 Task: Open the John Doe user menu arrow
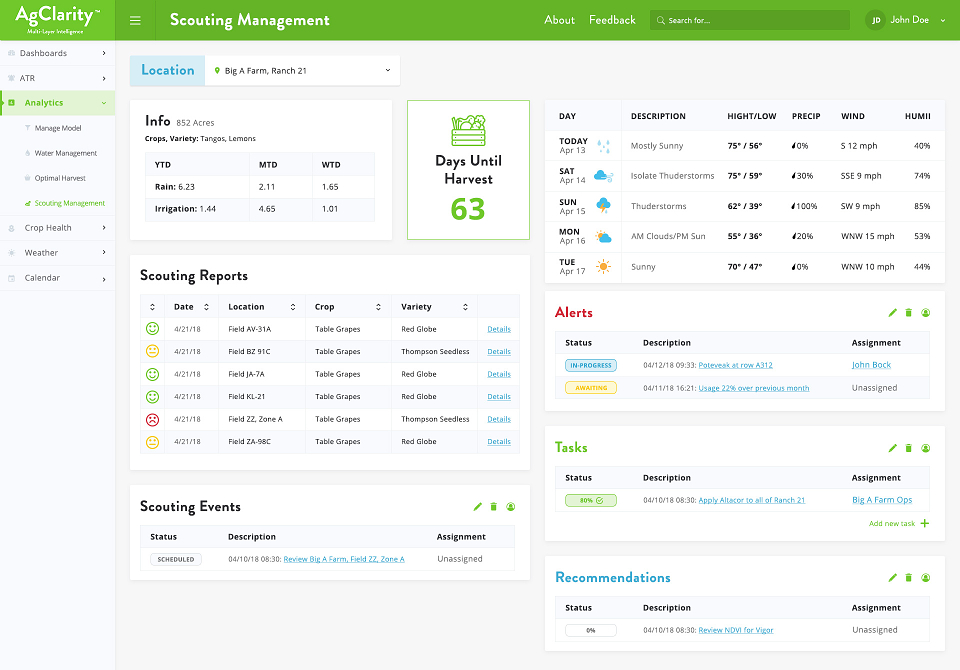pyautogui.click(x=943, y=20)
